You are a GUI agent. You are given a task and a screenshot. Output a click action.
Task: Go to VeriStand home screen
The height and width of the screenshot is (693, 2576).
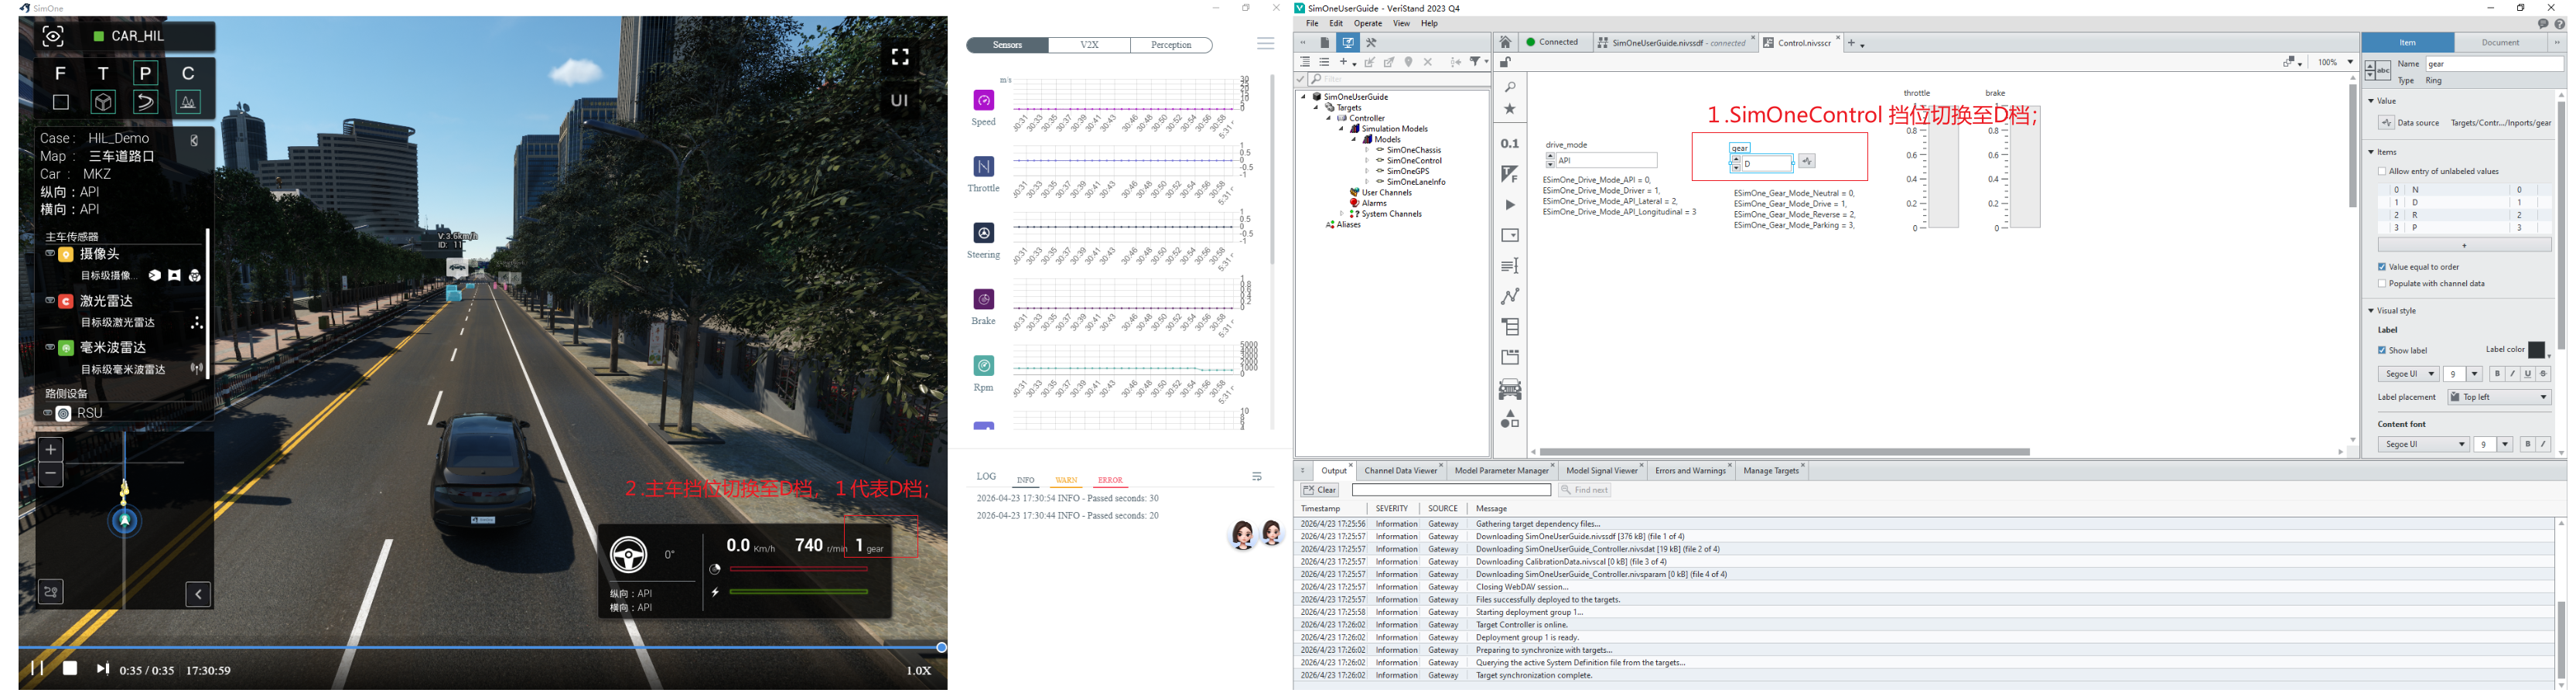click(1505, 42)
